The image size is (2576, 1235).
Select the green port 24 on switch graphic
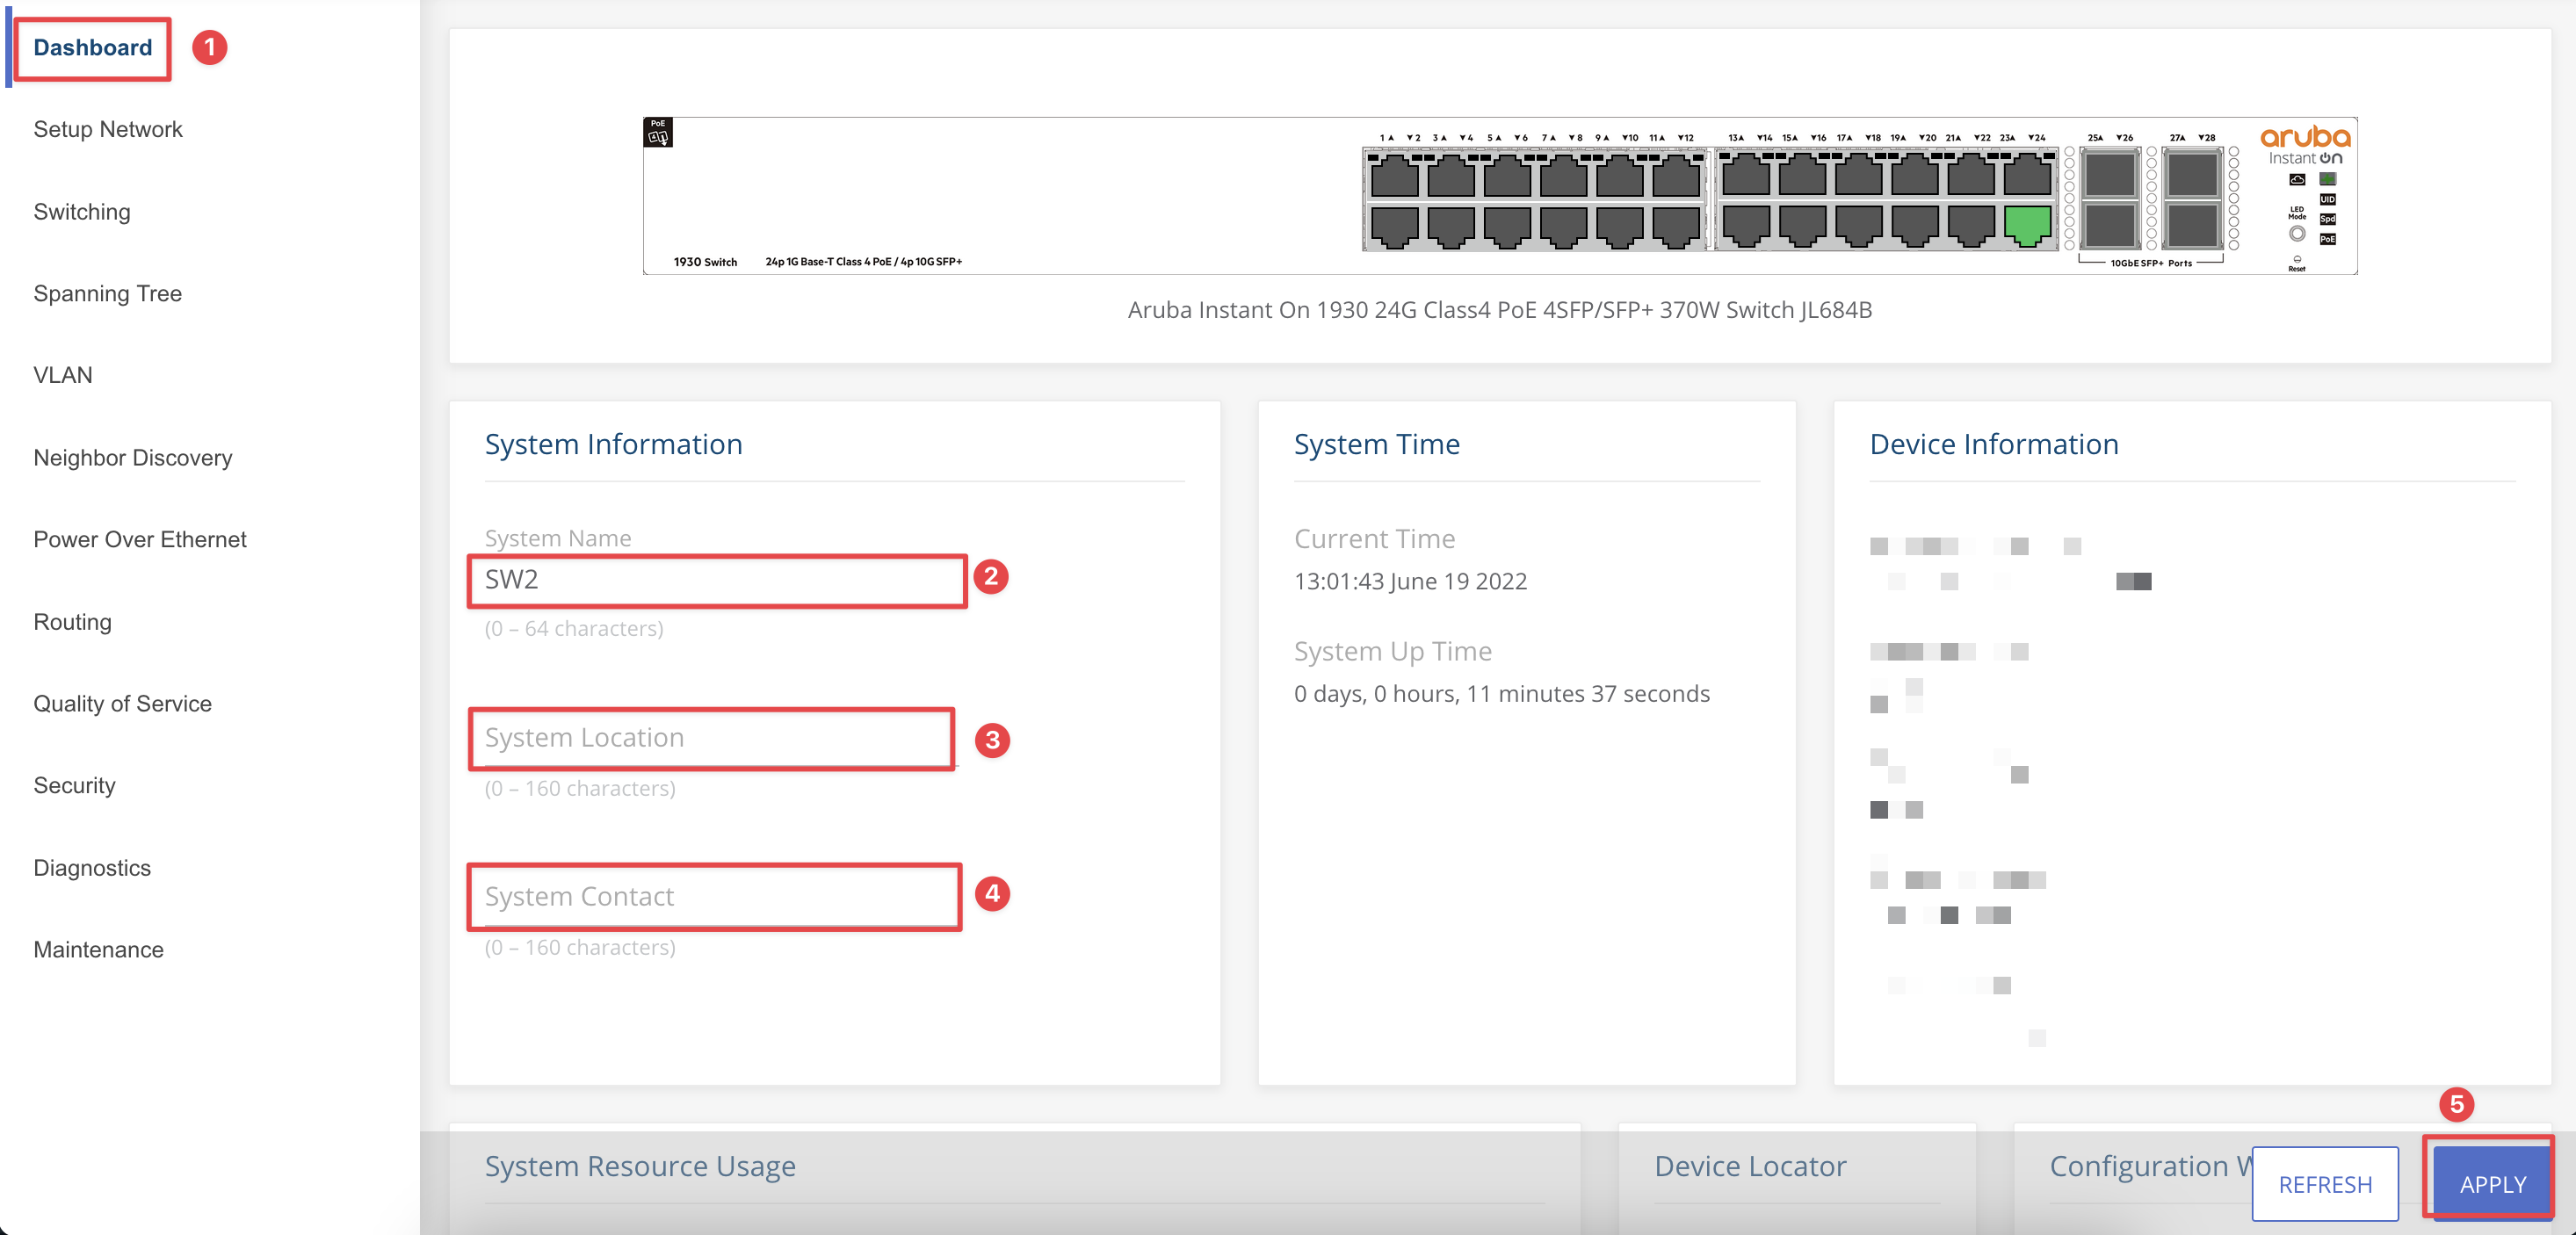[2028, 227]
